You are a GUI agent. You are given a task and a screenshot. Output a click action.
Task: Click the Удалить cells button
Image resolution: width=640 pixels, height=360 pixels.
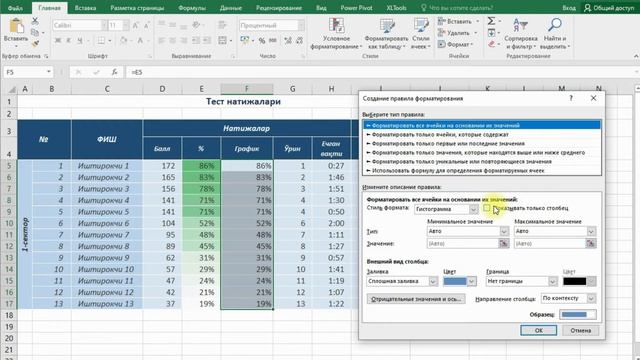click(x=457, y=33)
